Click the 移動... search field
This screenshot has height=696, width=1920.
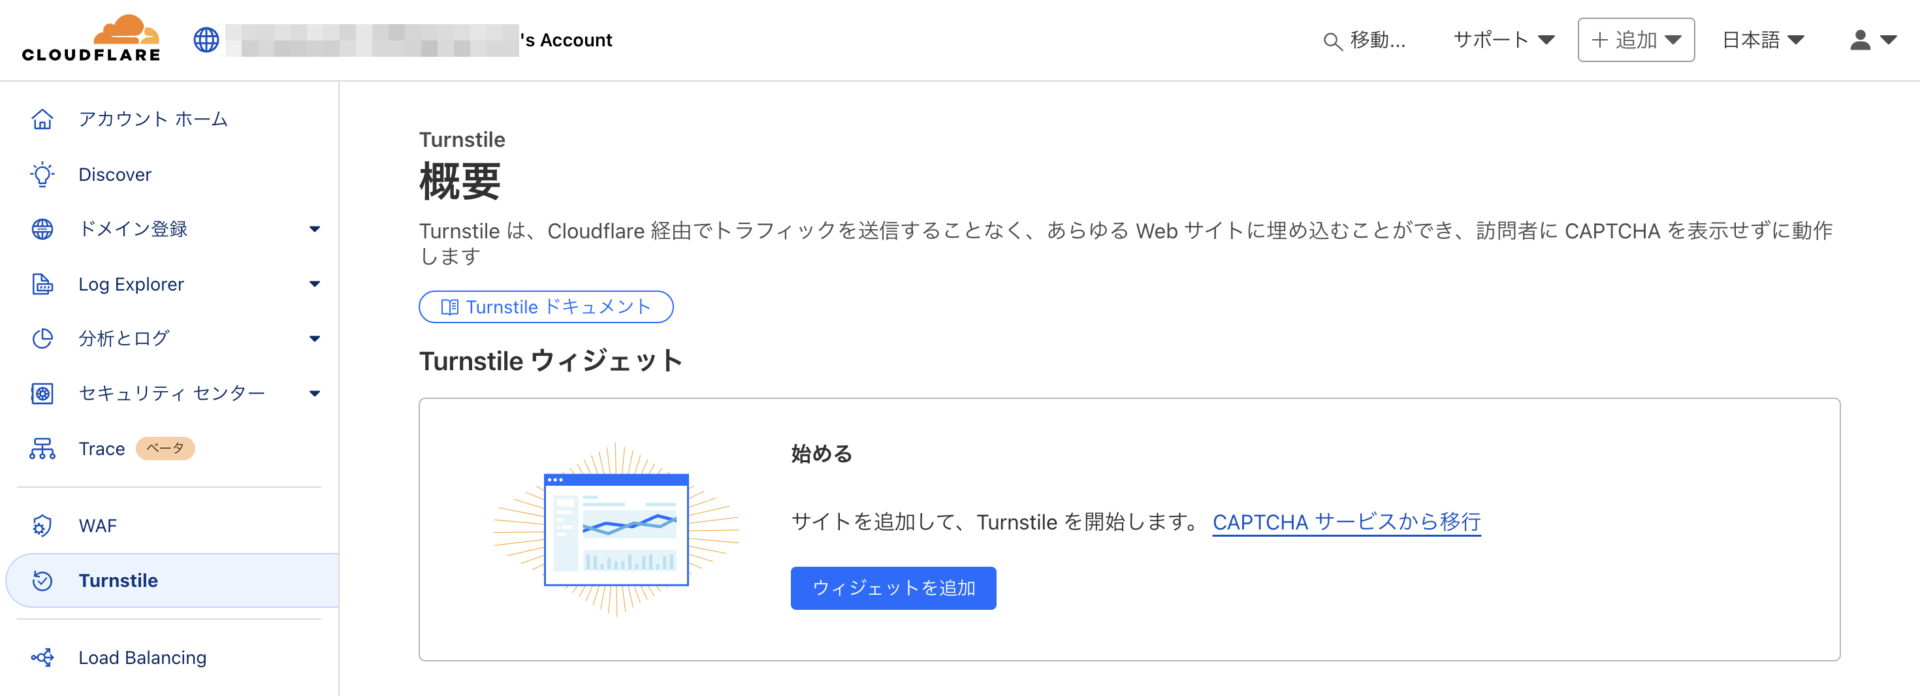pos(1365,40)
